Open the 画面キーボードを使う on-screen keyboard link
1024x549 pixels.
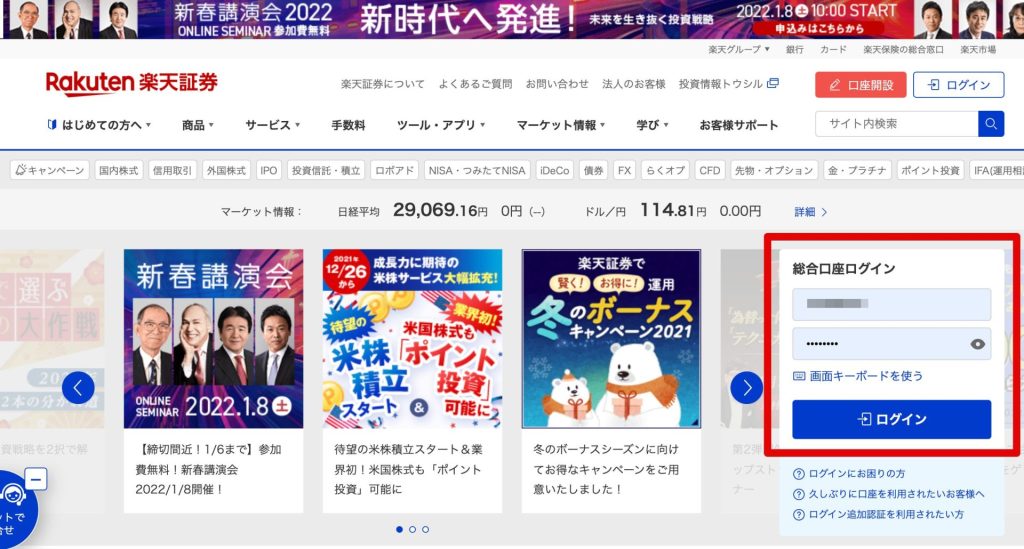coord(858,376)
